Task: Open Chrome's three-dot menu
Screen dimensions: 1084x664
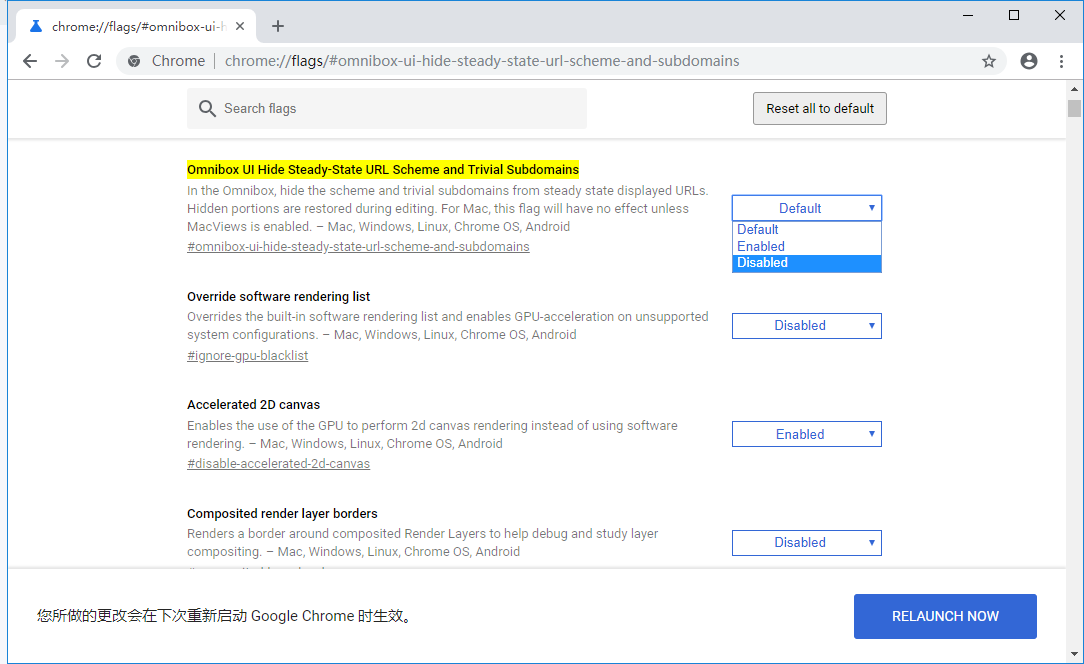Action: tap(1061, 61)
